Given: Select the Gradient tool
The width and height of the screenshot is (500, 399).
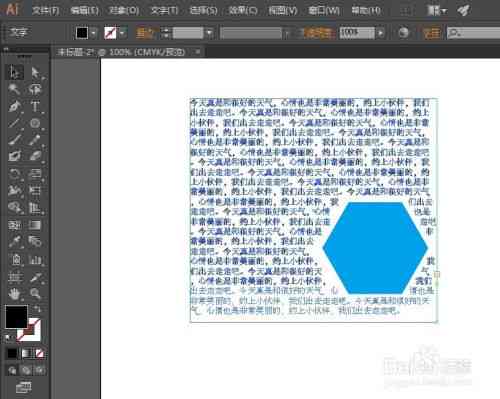Looking at the screenshot, I should click(35, 225).
